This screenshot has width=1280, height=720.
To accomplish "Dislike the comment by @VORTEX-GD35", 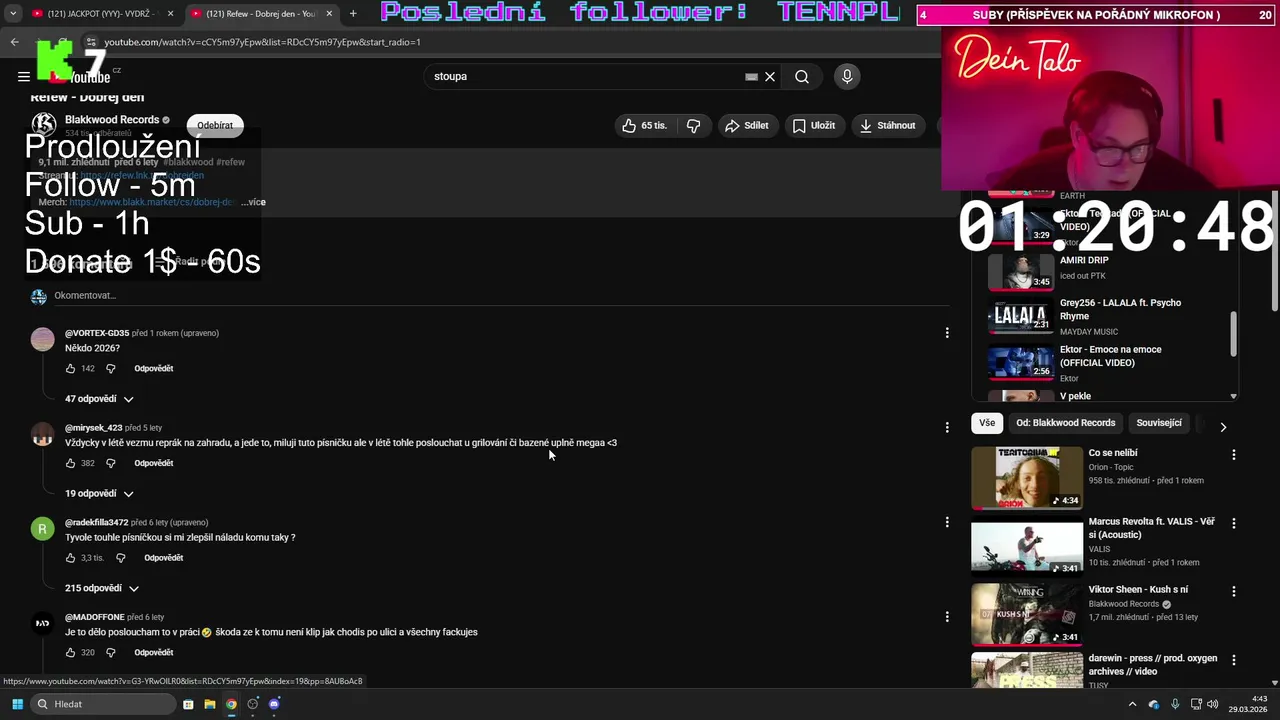I will [x=110, y=368].
